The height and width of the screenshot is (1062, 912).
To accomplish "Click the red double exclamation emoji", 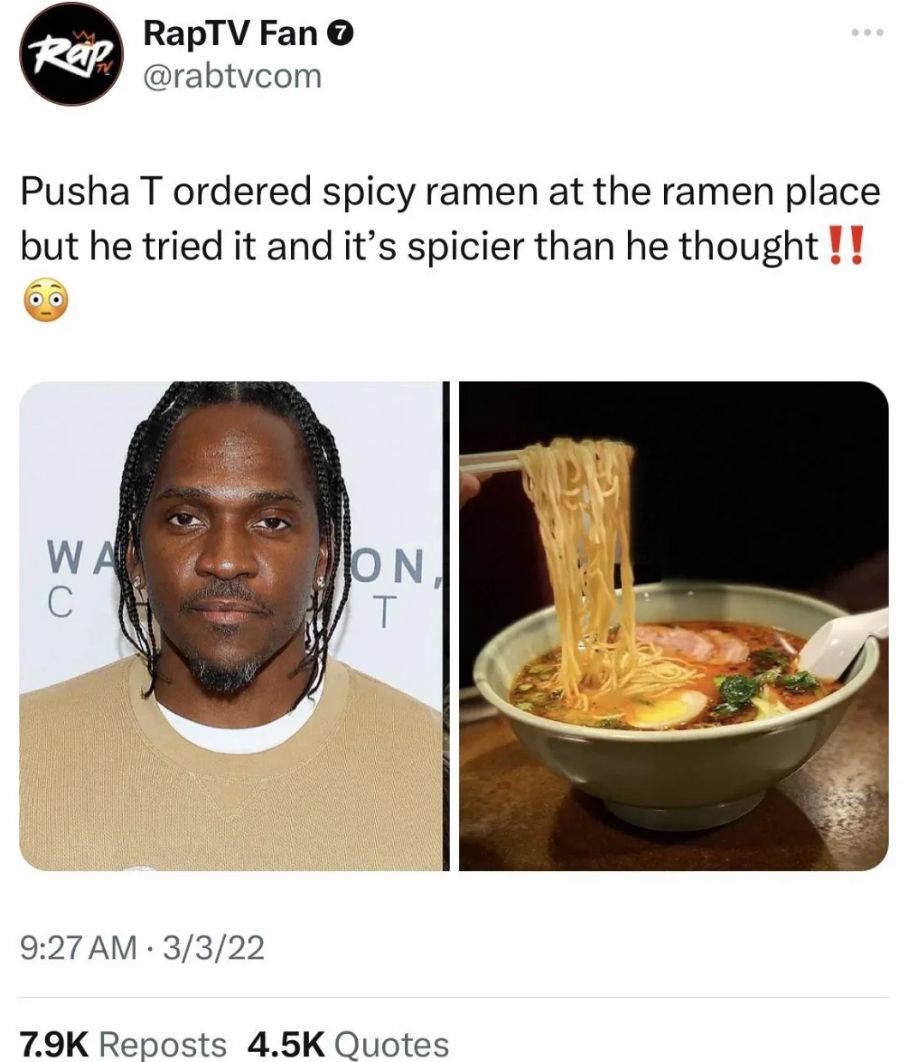I will [x=846, y=247].
